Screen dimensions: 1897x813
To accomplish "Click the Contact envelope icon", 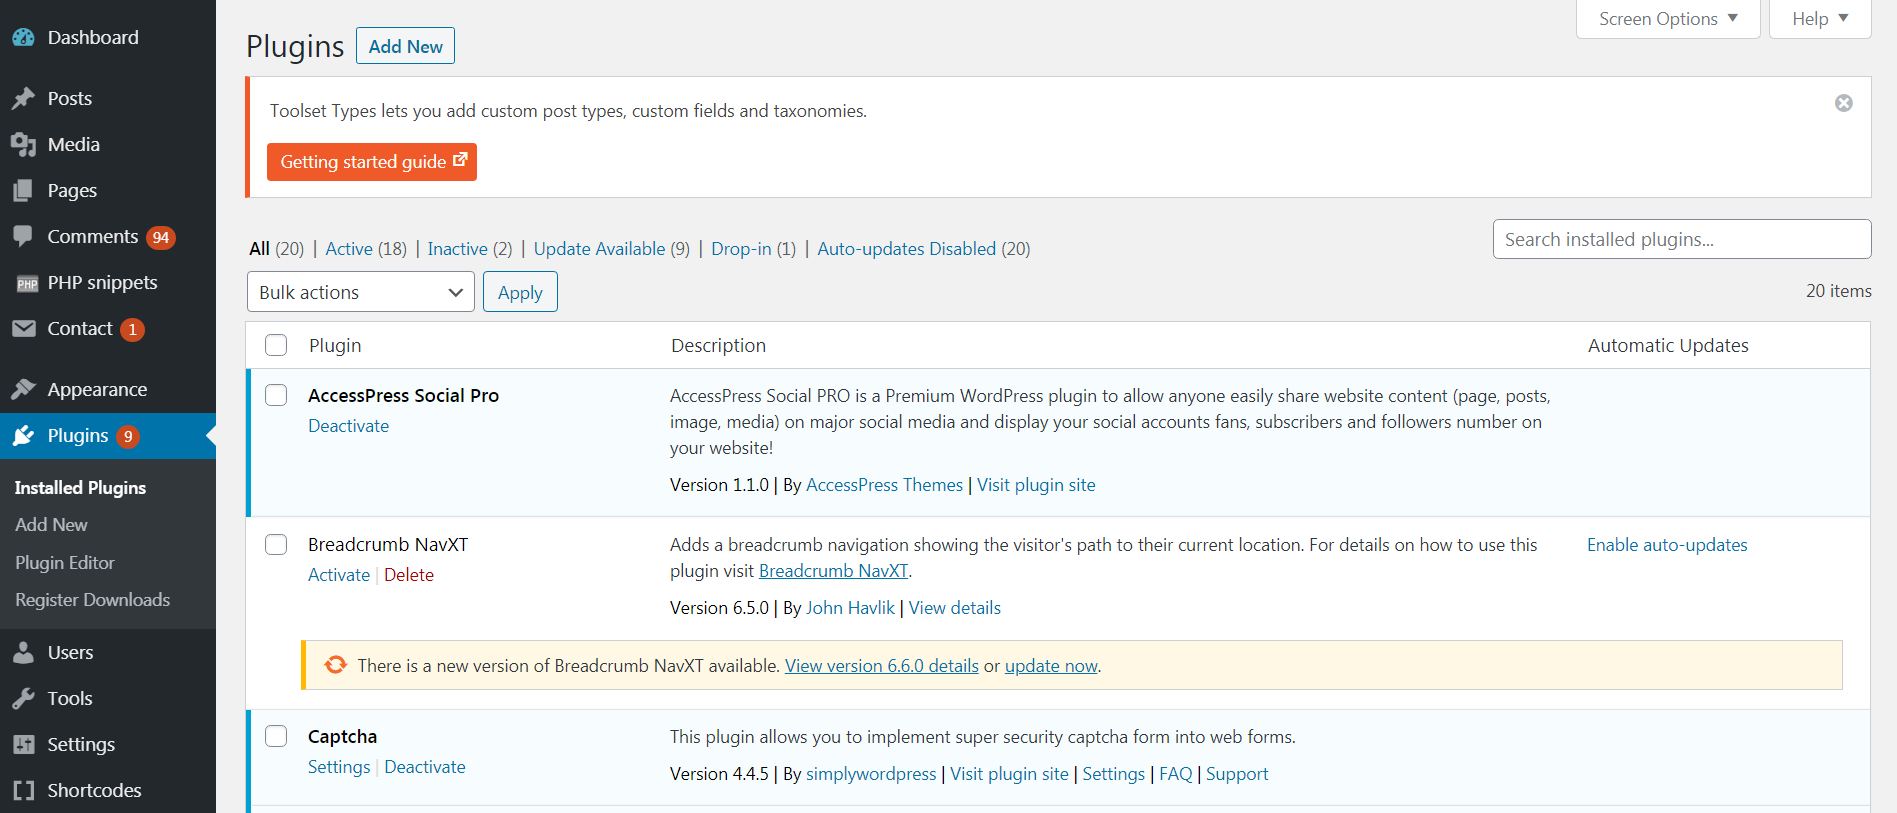I will click(x=23, y=329).
